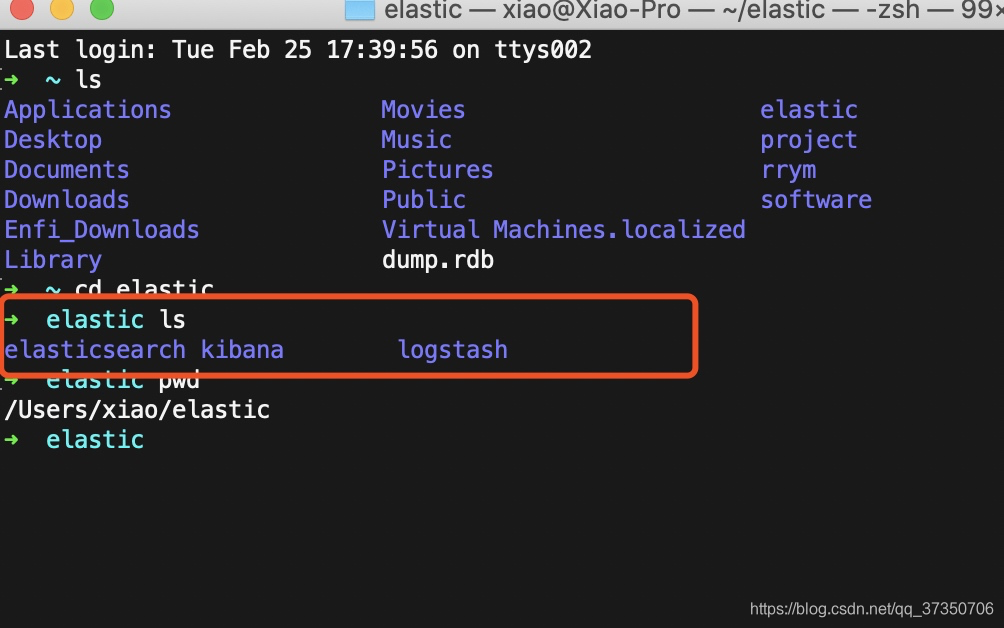The width and height of the screenshot is (1004, 628).
Task: Select 'elastic' in the home directory listing
Action: tap(809, 110)
